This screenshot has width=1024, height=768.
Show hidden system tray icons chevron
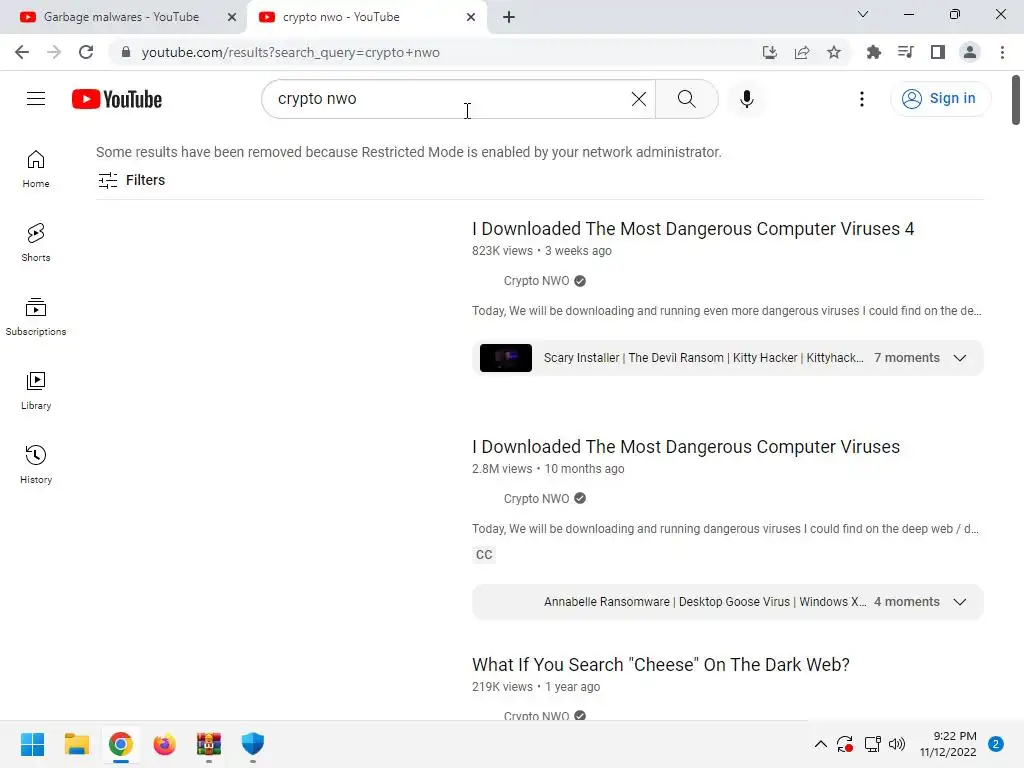[x=820, y=744]
